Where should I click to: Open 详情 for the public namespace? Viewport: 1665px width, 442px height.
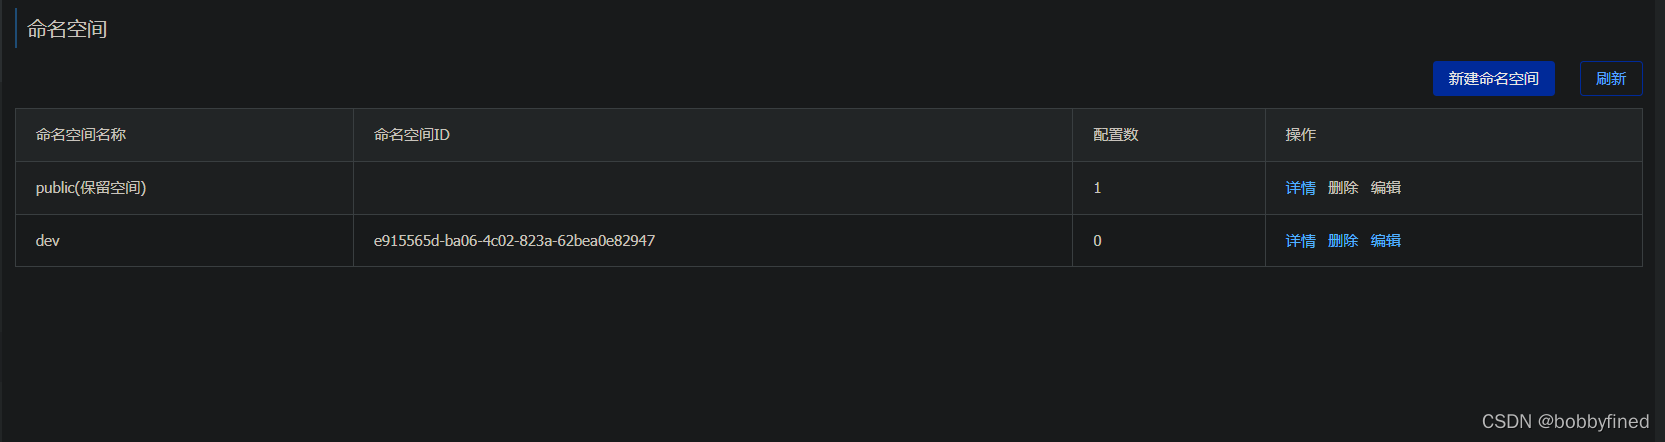1300,188
